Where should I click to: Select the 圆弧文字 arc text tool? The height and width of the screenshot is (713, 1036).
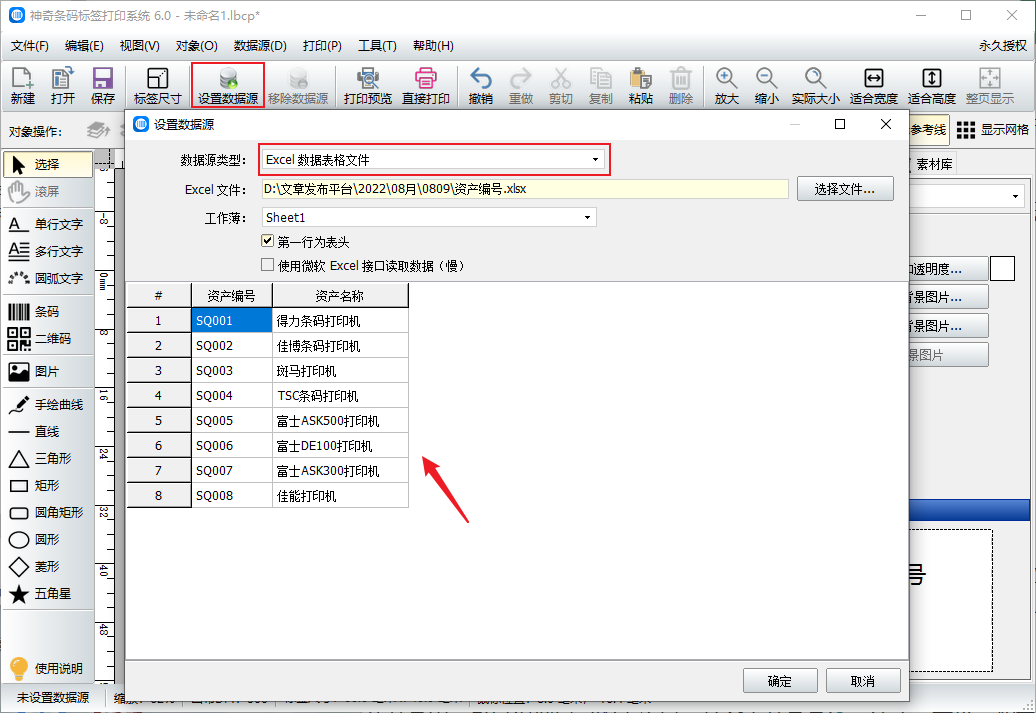coord(48,278)
